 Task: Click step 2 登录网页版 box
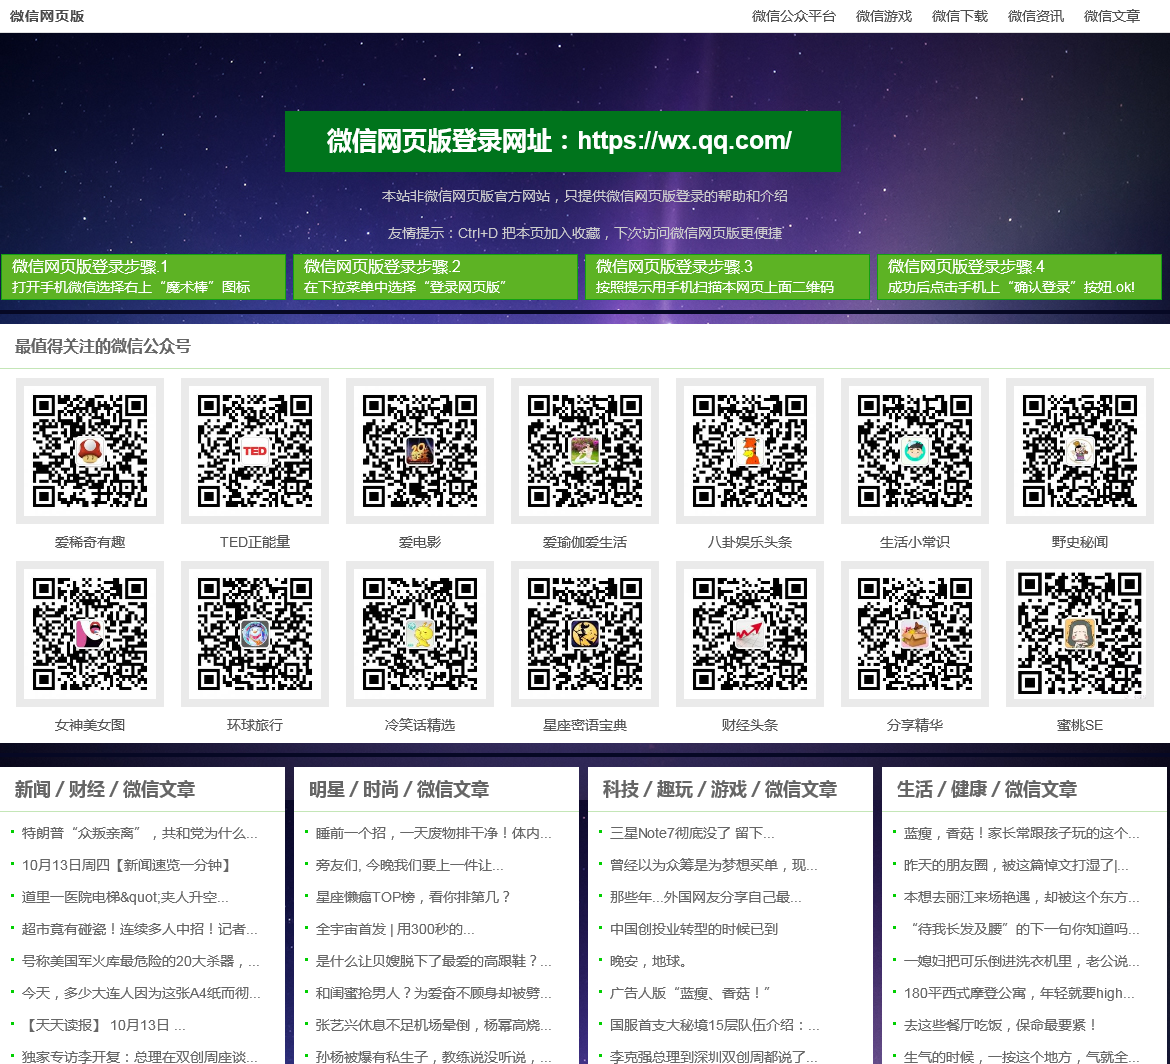coord(435,277)
